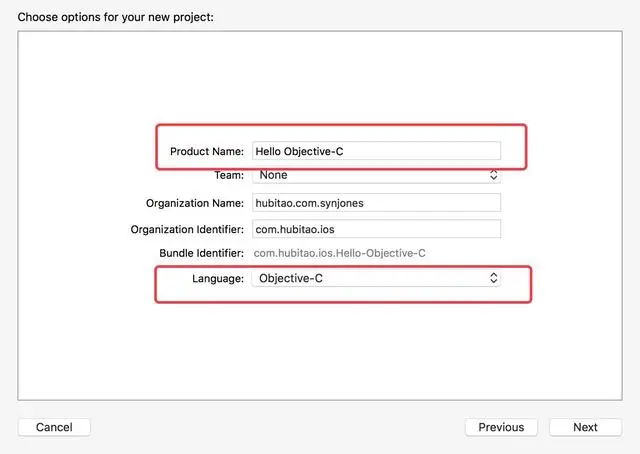Click the Language dropdown chevron arrows
The width and height of the screenshot is (640, 454).
pos(493,279)
